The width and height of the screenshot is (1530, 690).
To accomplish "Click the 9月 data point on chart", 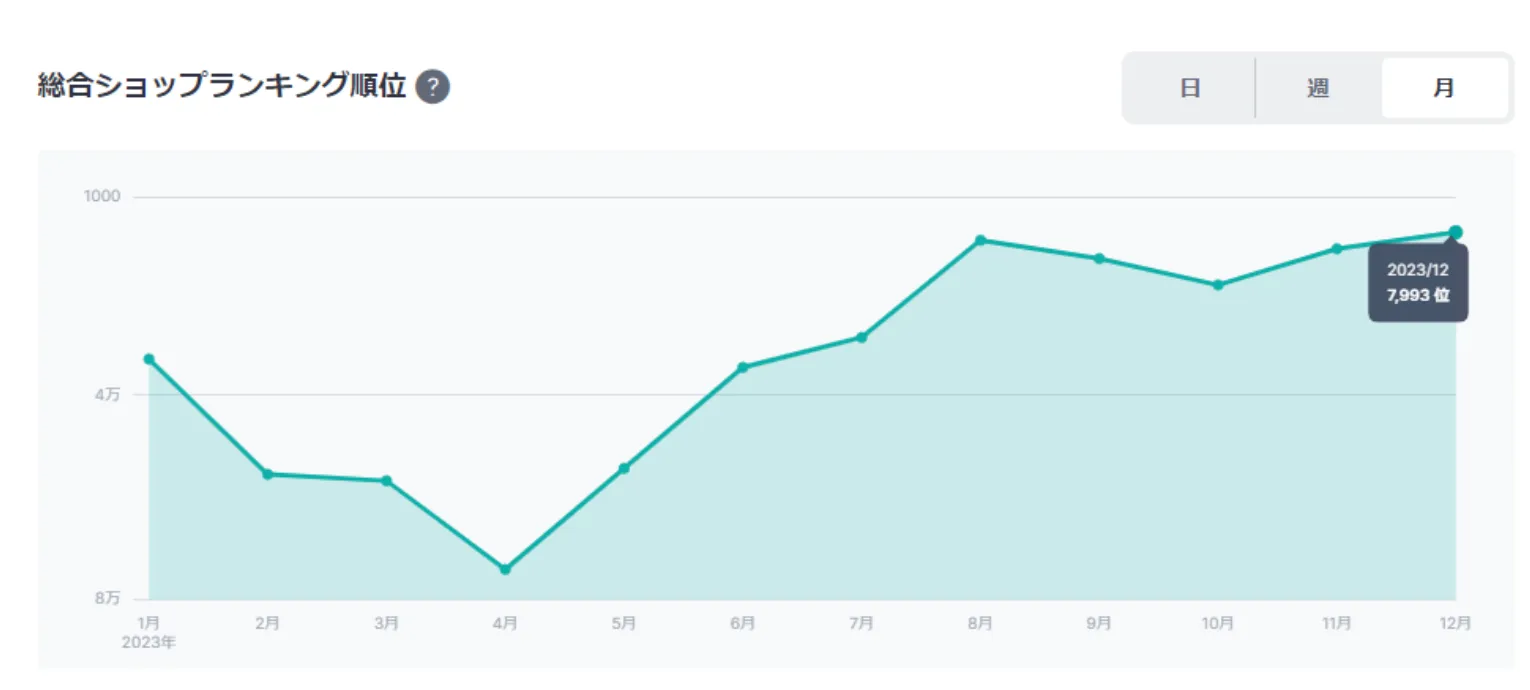I will point(1099,258).
